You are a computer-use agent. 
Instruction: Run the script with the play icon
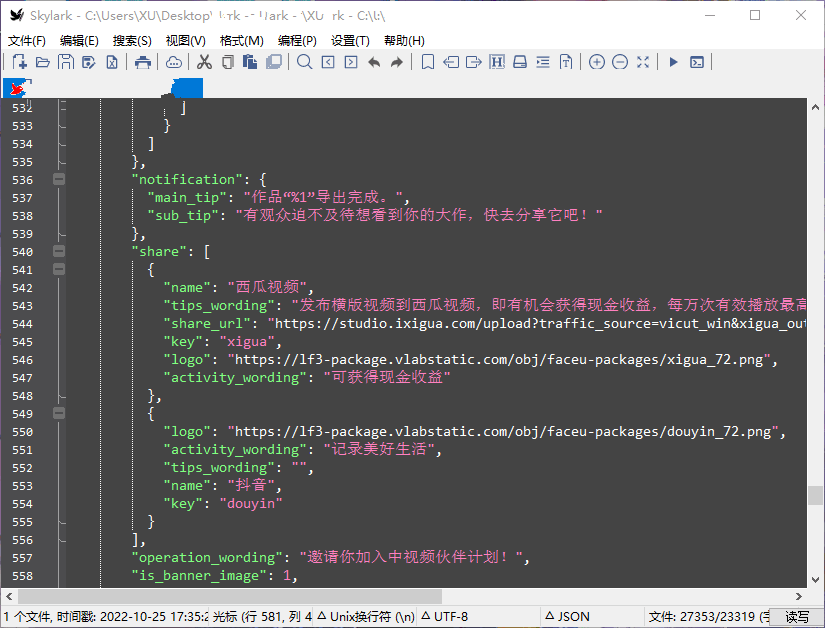pos(673,62)
